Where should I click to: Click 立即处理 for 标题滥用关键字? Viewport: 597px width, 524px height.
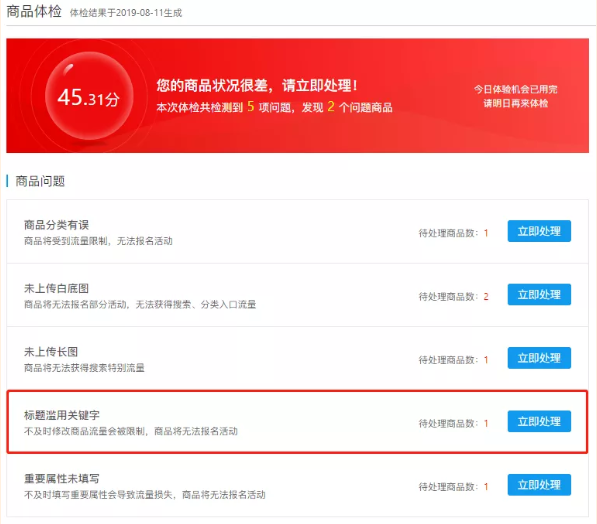coord(539,421)
